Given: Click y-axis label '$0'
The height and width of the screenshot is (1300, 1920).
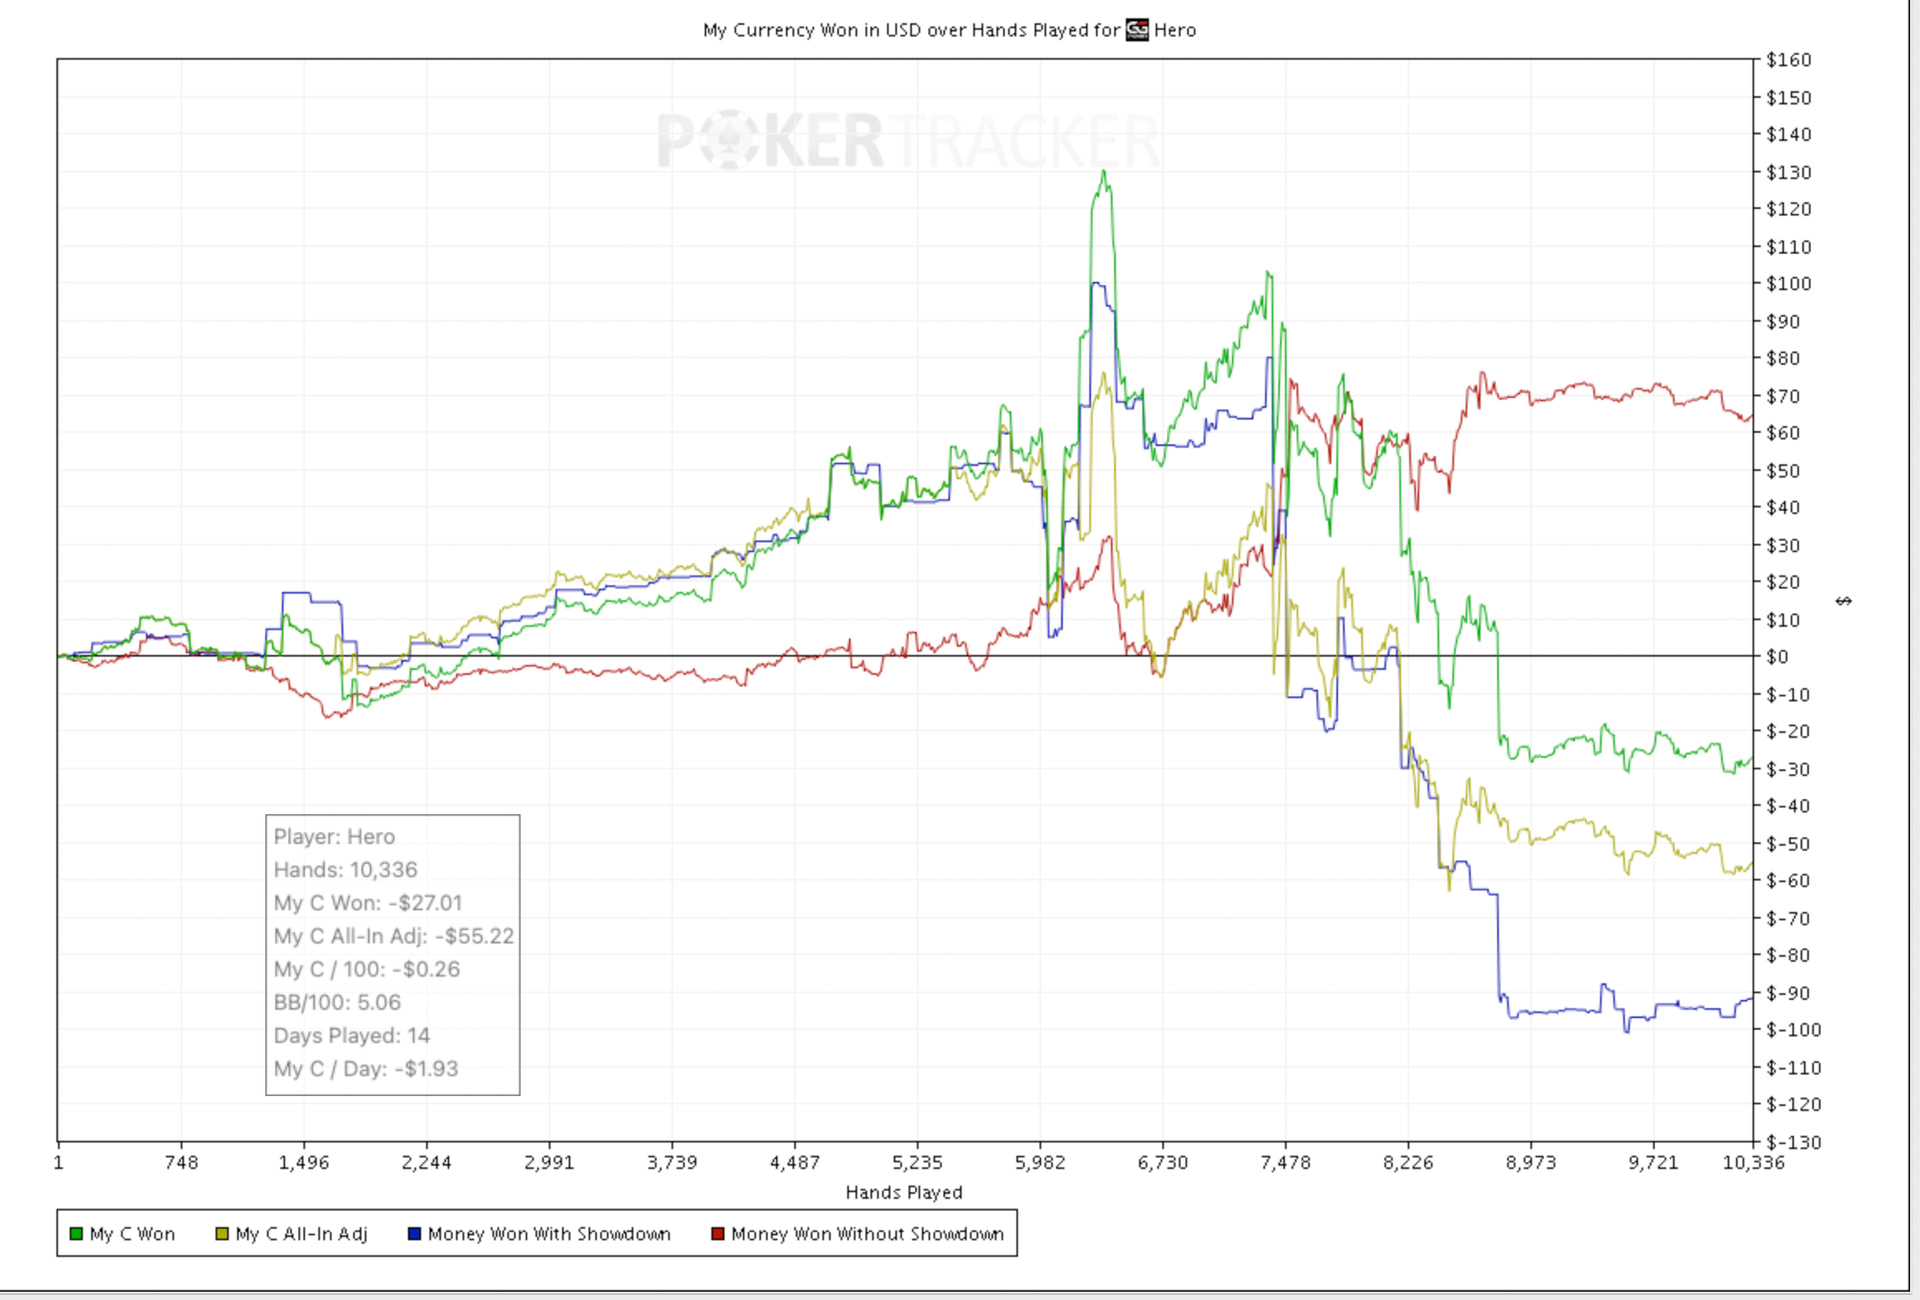Looking at the screenshot, I should 1777,657.
